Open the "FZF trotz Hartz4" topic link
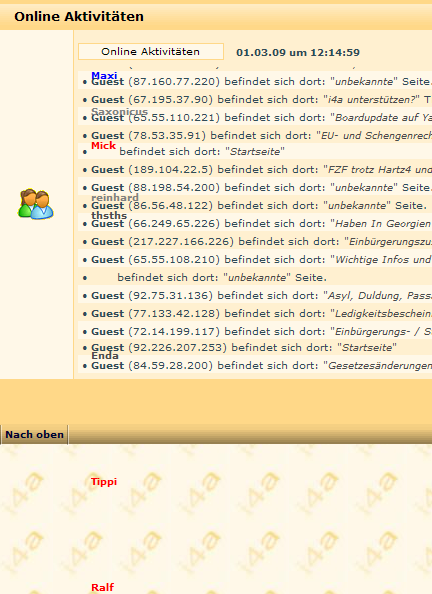 tap(377, 169)
